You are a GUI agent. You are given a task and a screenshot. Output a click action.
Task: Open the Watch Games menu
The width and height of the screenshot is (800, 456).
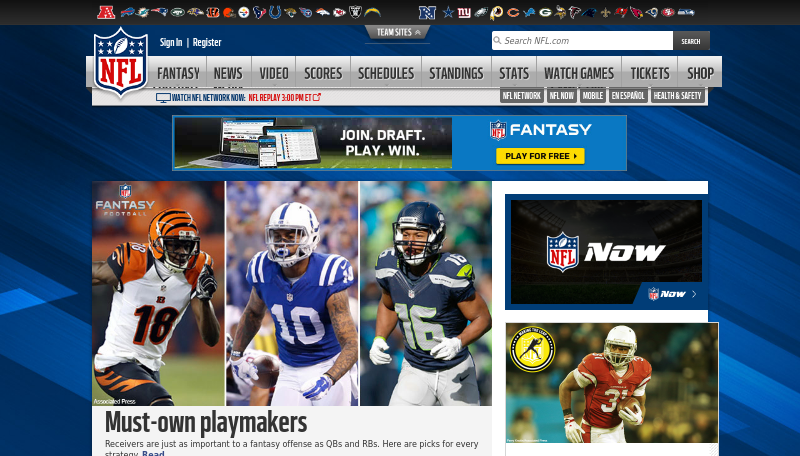point(579,73)
